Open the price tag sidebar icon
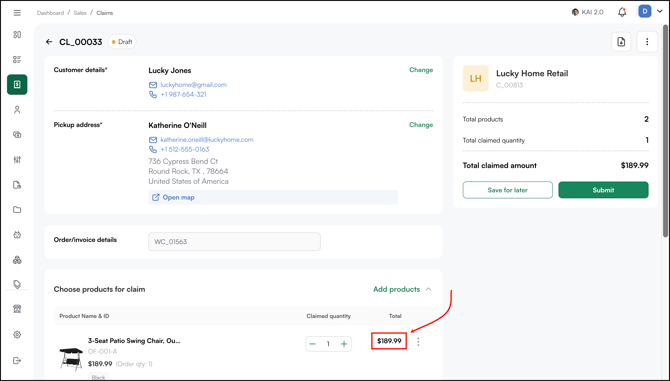Screen dimensions: 670x381 coord(17,284)
